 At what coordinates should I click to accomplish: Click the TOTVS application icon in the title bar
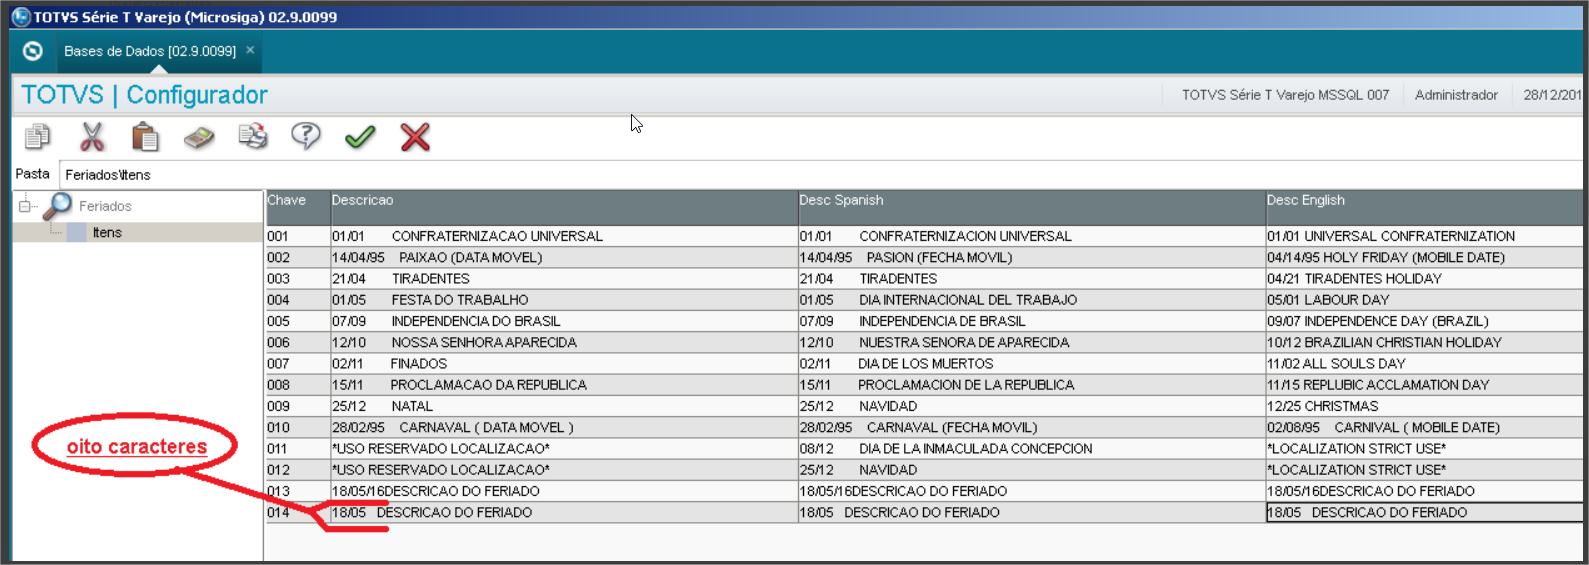click(x=20, y=17)
